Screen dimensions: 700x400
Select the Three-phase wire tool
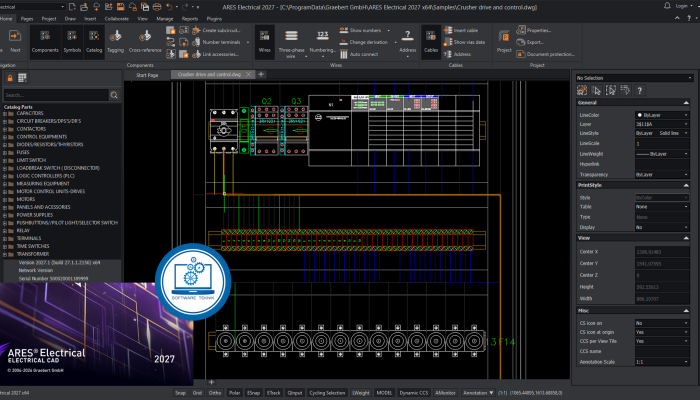(x=291, y=42)
